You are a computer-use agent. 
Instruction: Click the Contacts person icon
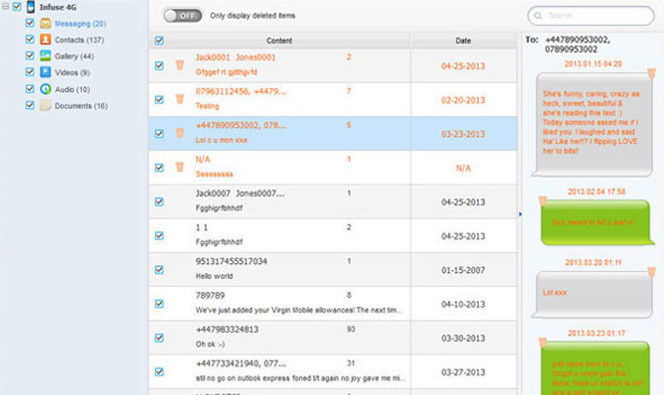coord(45,39)
